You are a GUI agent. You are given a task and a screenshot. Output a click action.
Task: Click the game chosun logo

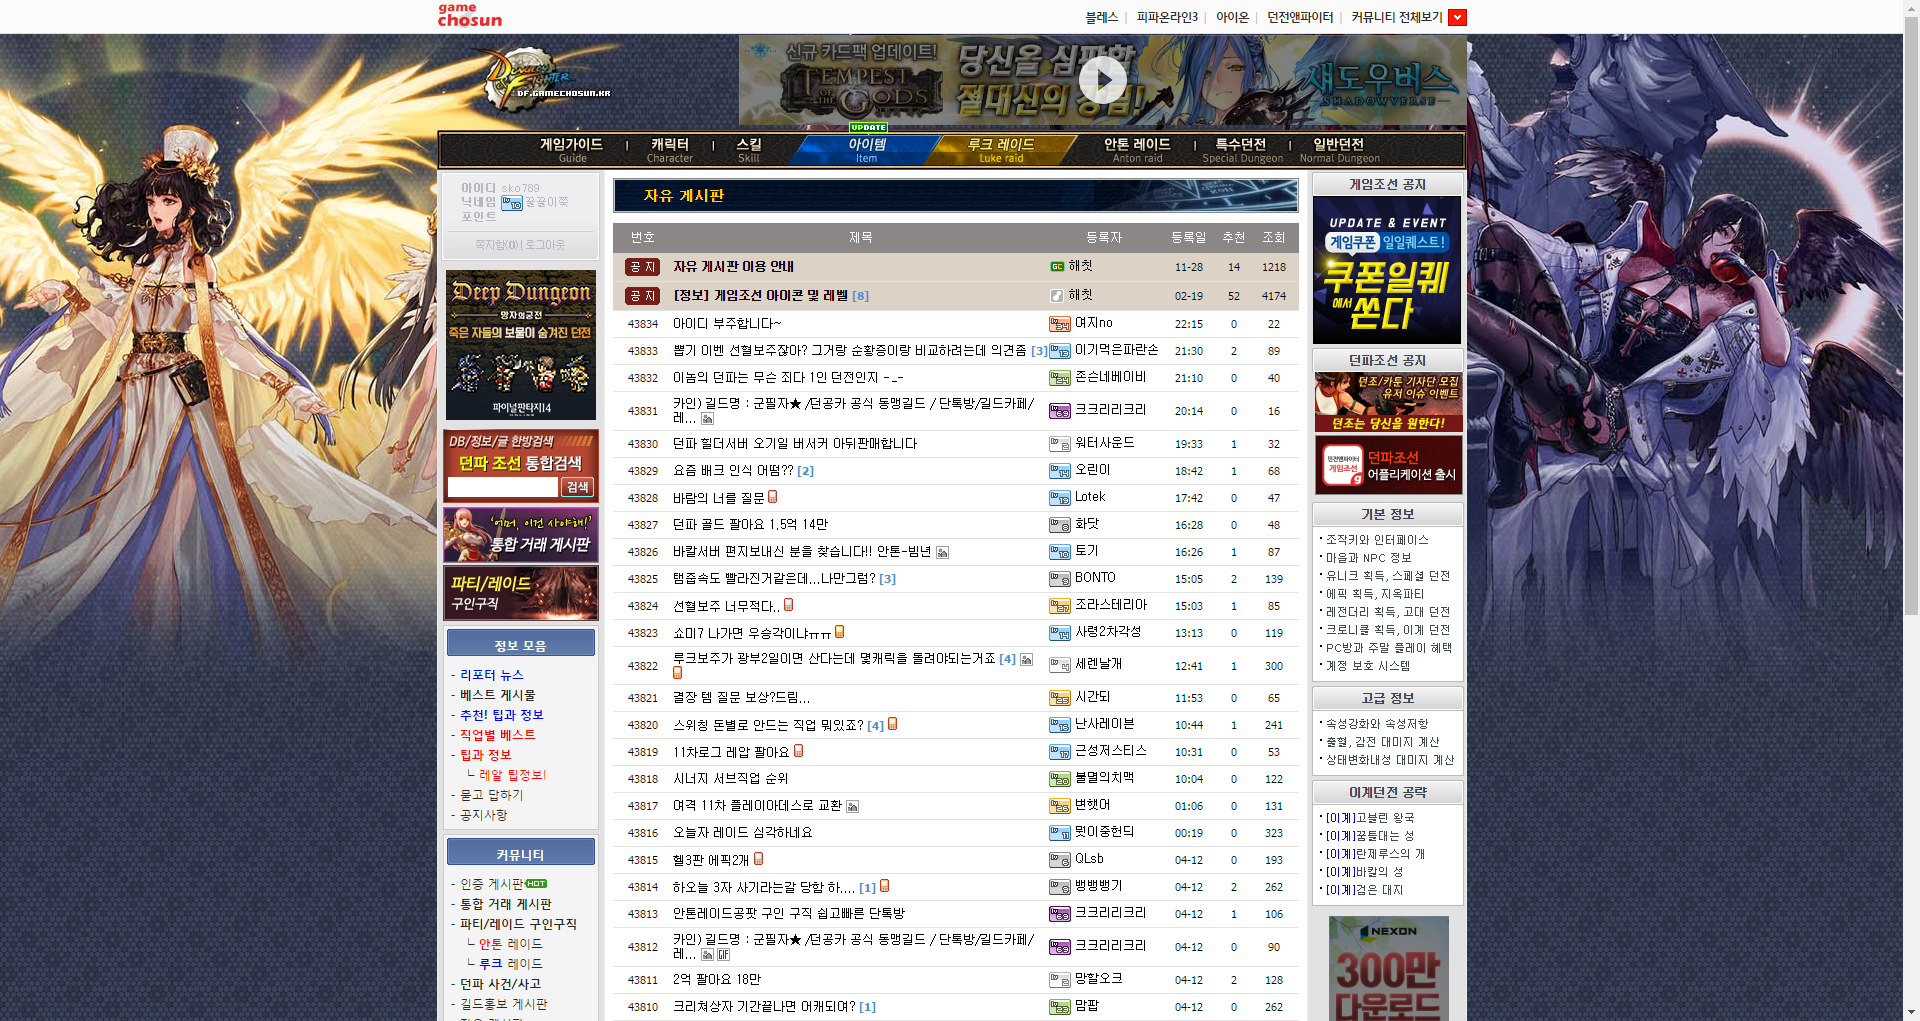pyautogui.click(x=469, y=15)
